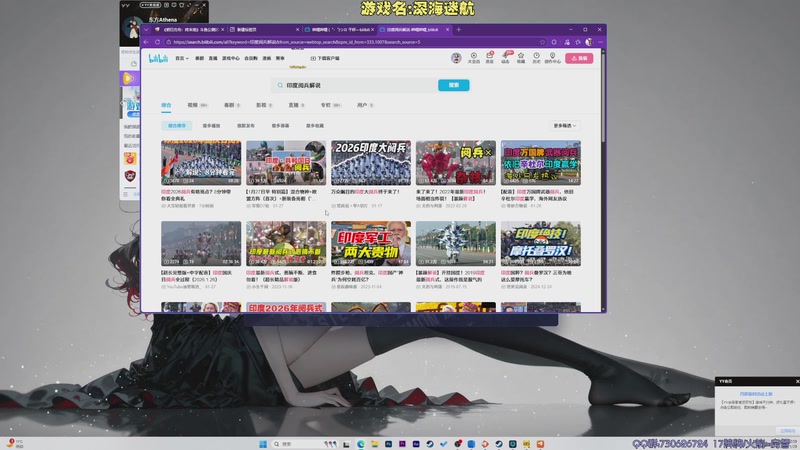
Task: Click the blue headline link in YY会员 popup
Action: click(x=756, y=394)
